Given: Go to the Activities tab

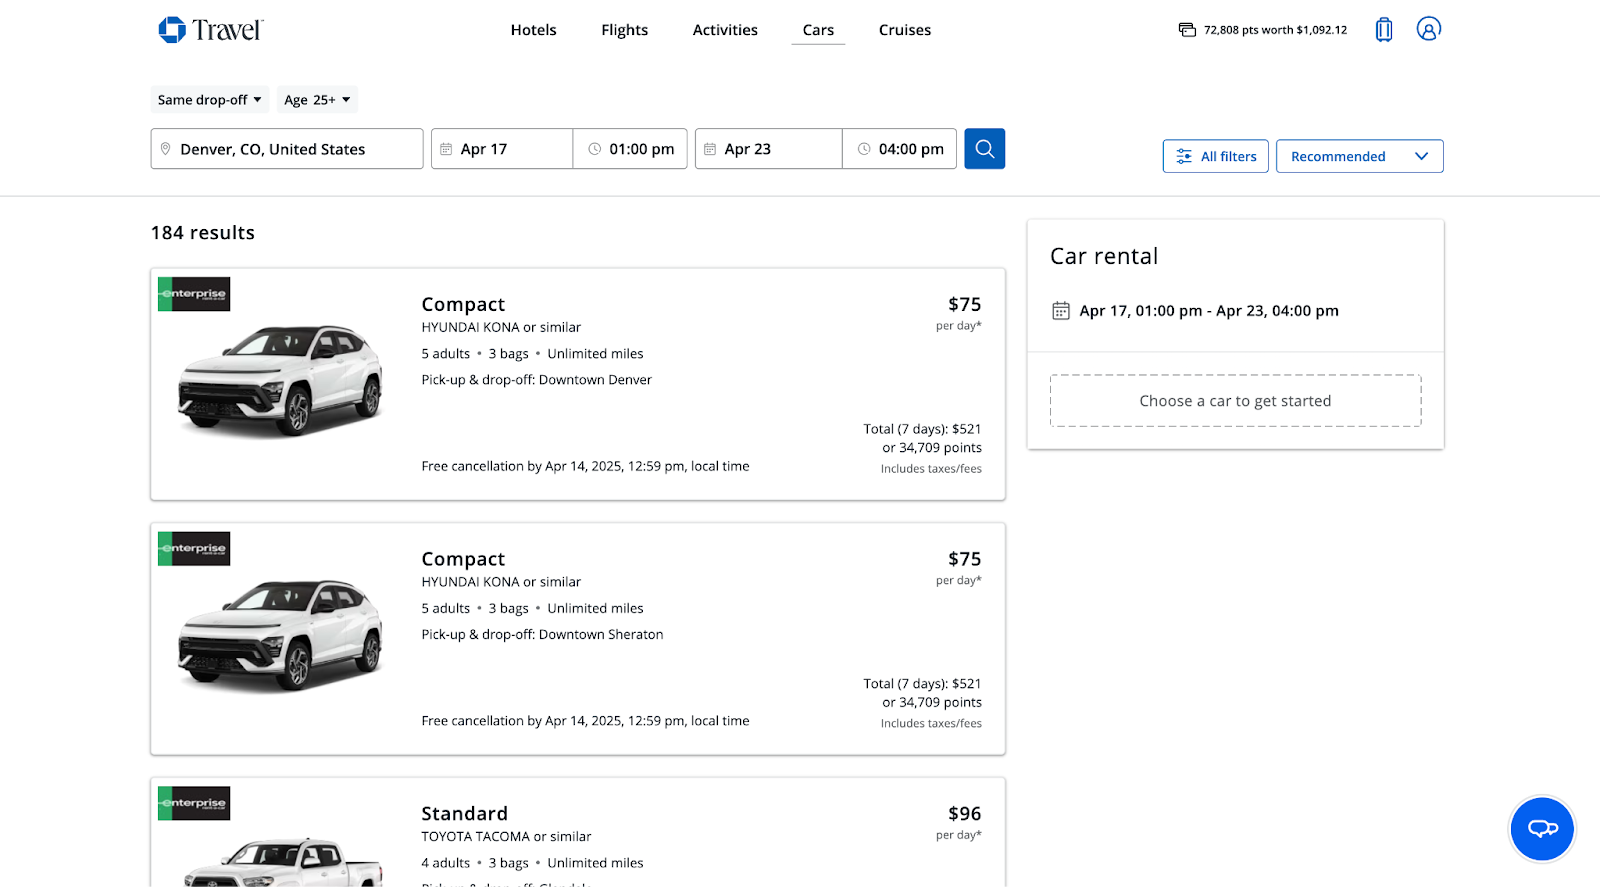Looking at the screenshot, I should tap(725, 30).
